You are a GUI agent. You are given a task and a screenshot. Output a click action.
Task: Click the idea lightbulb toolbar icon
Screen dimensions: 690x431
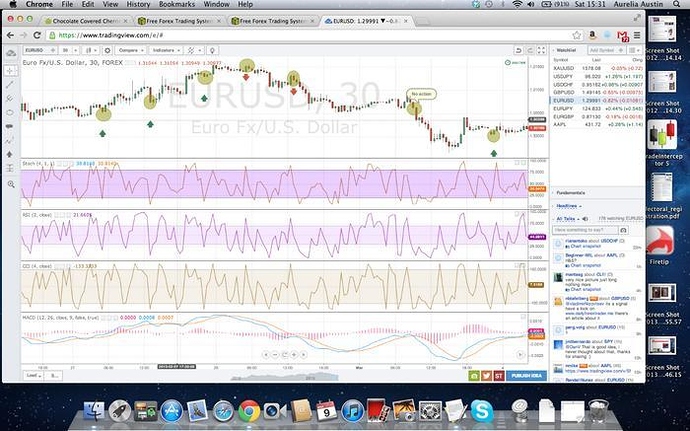coord(213,51)
